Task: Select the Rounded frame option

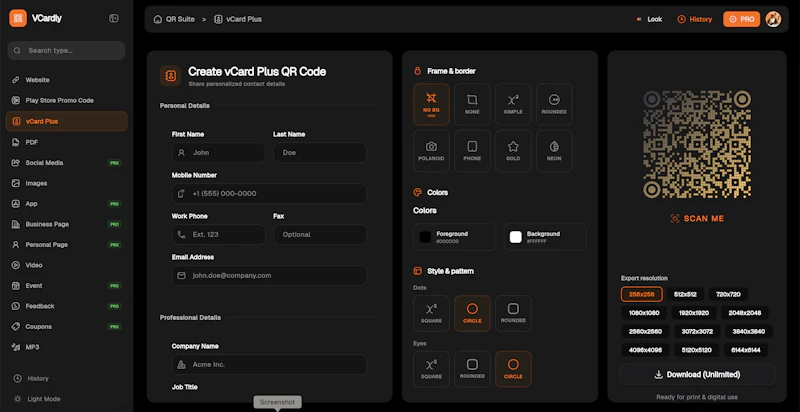Action: pos(554,104)
